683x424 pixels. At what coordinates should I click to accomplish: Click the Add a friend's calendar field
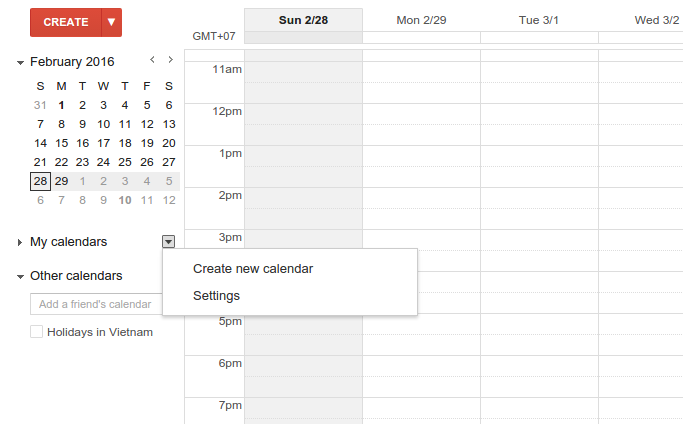click(x=96, y=304)
